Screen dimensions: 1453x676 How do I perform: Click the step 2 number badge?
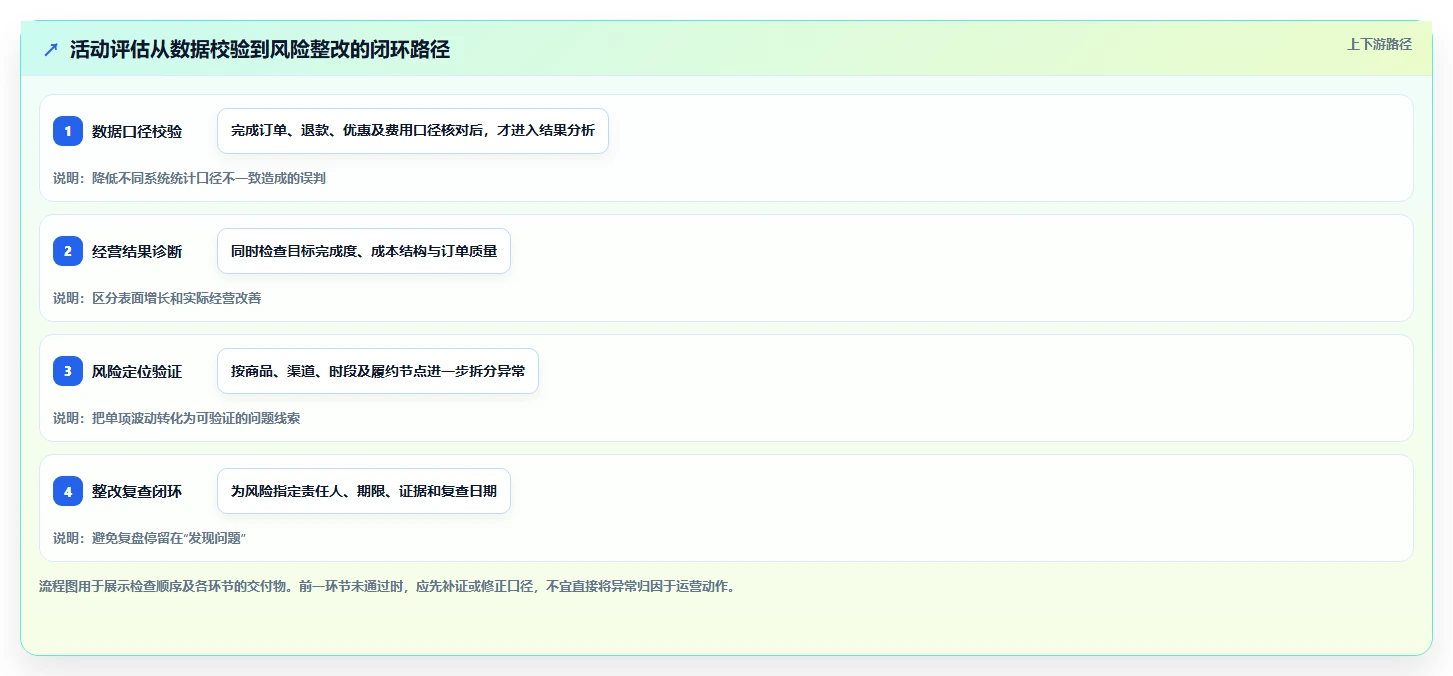point(68,251)
